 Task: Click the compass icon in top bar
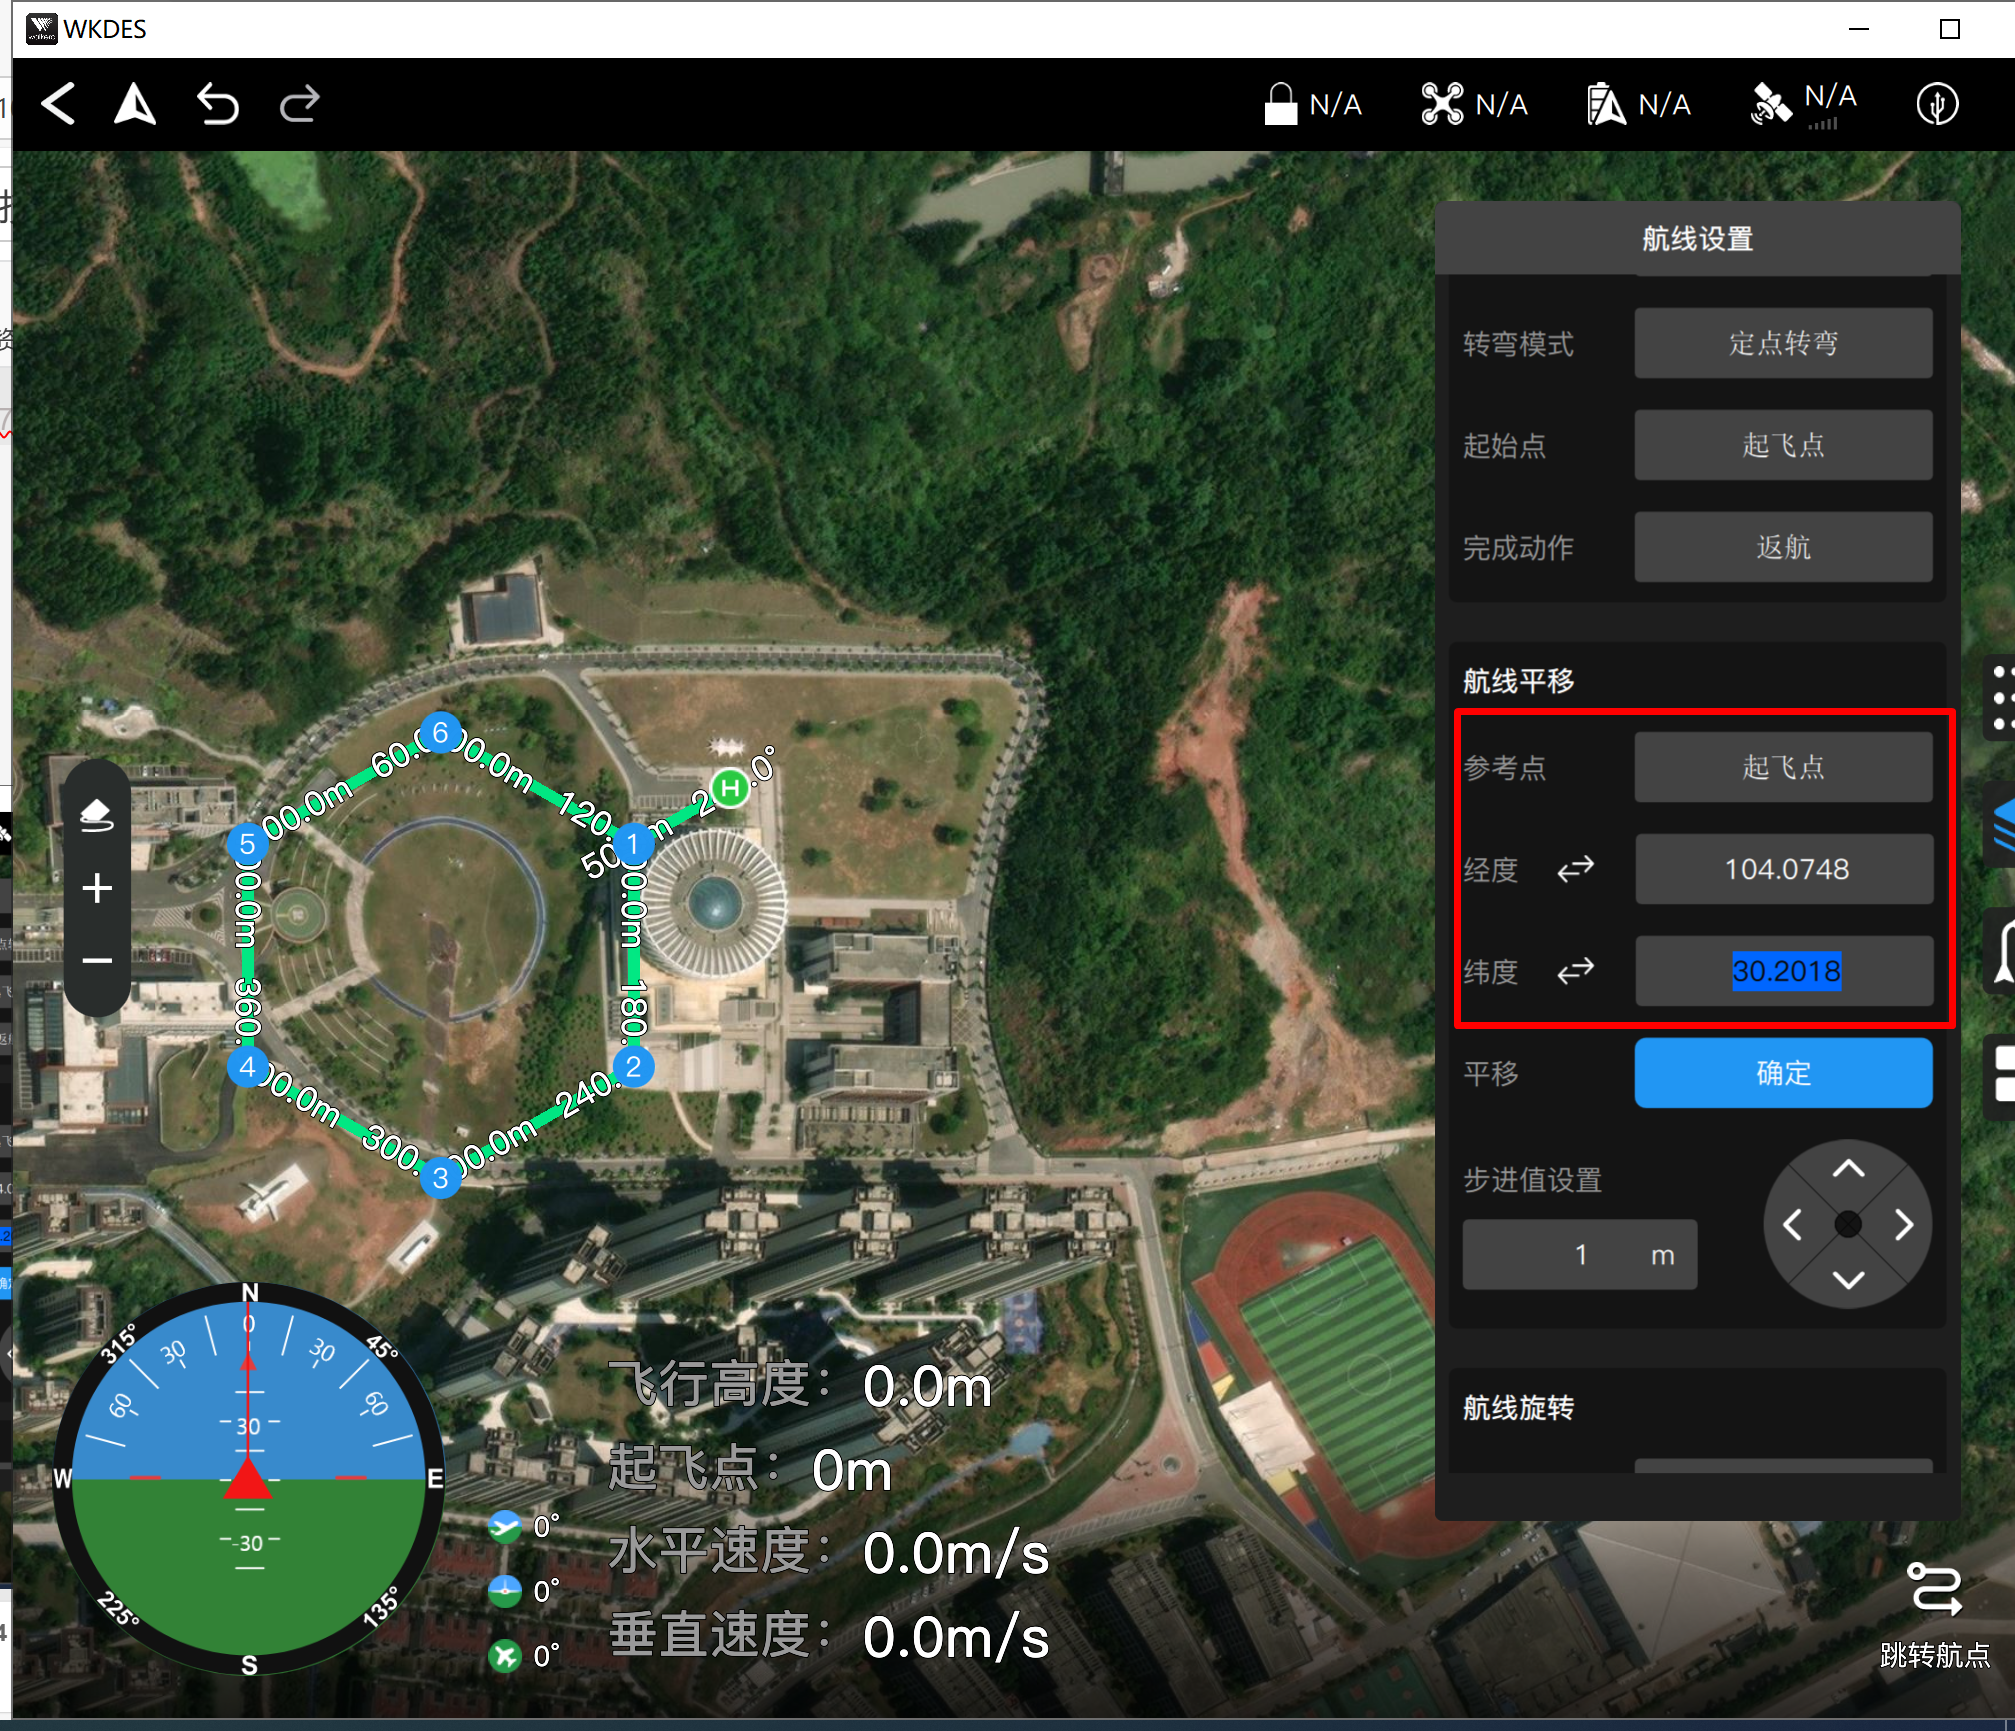tap(1937, 104)
